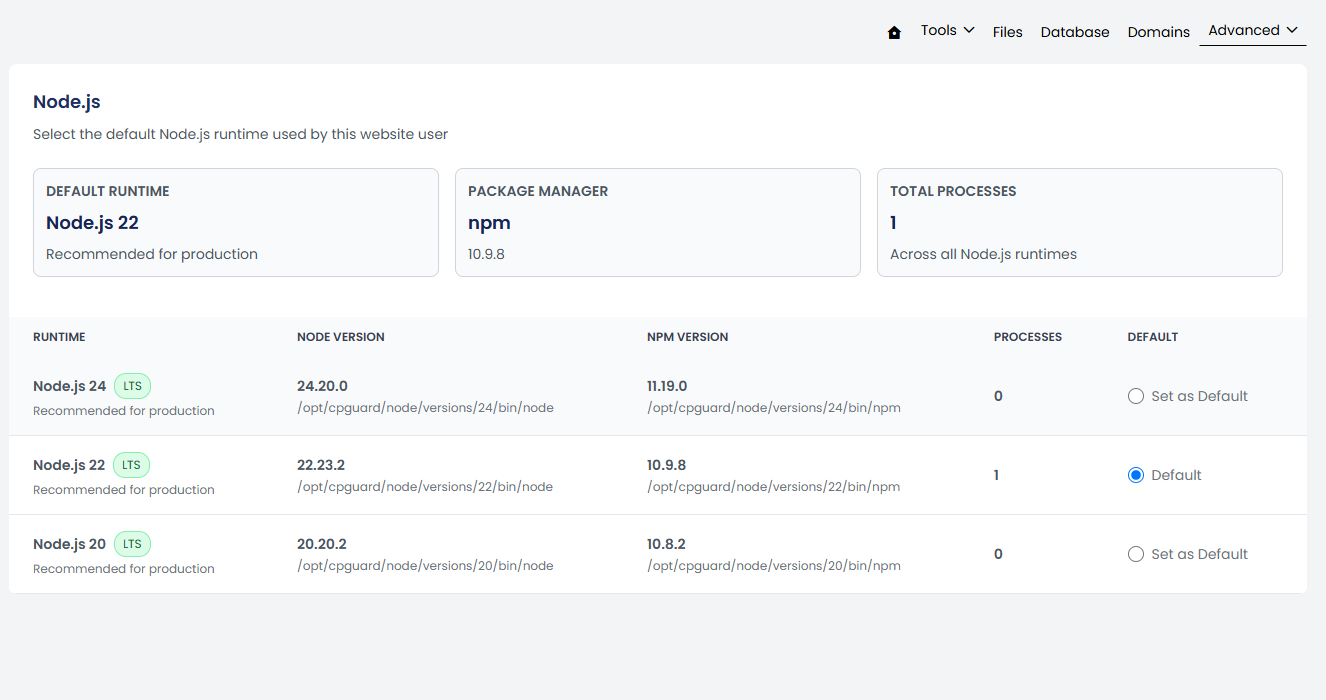Open the Database page
The image size is (1326, 700).
pos(1075,32)
